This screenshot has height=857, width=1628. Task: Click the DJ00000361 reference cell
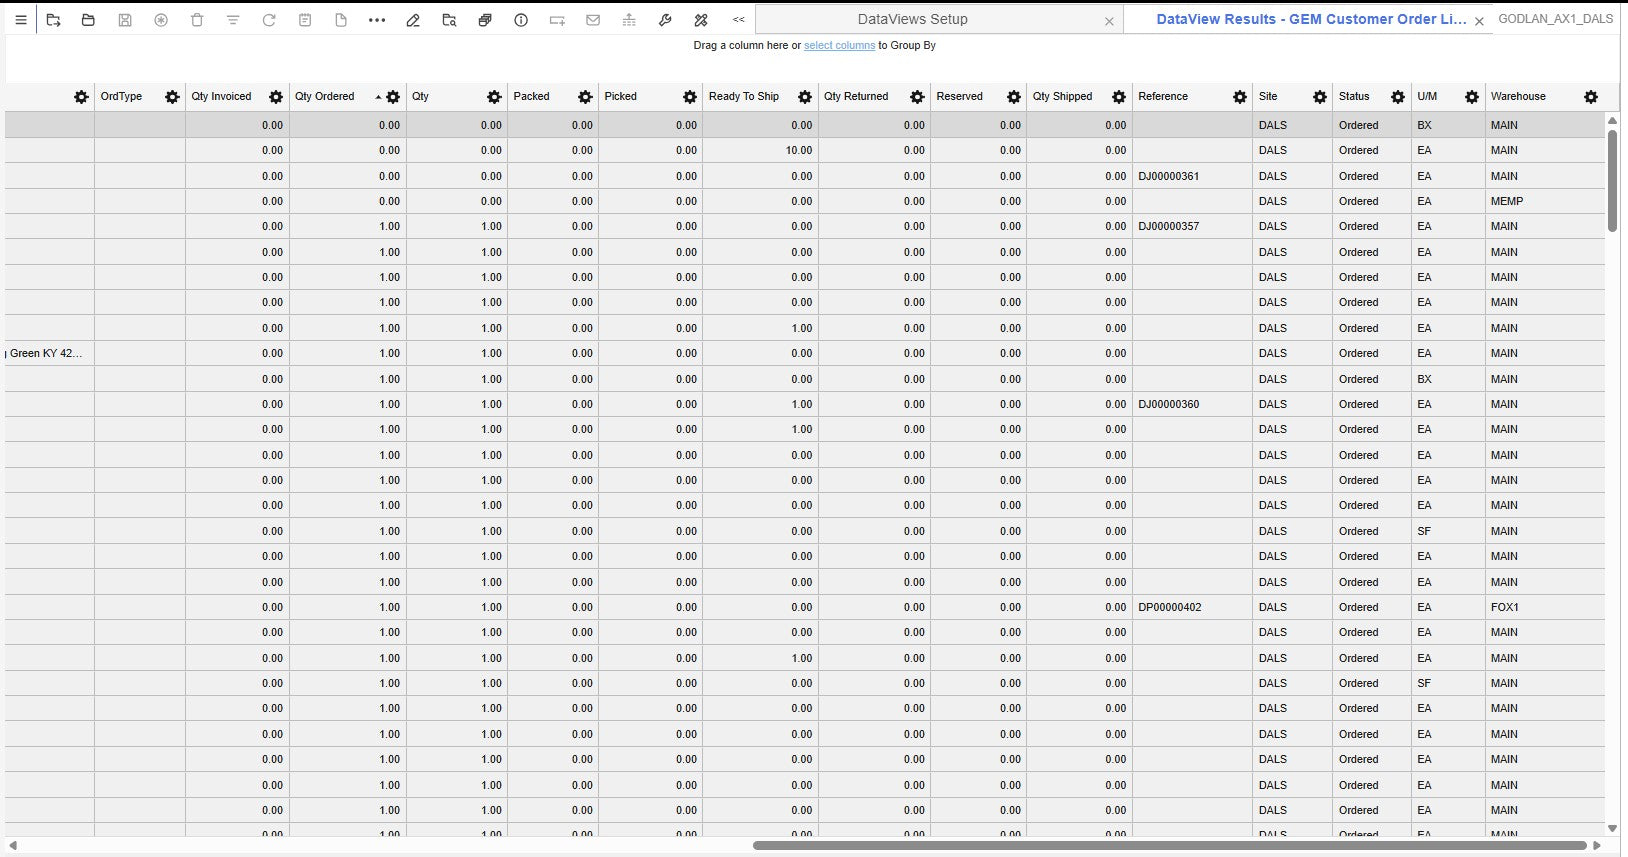(x=1168, y=176)
